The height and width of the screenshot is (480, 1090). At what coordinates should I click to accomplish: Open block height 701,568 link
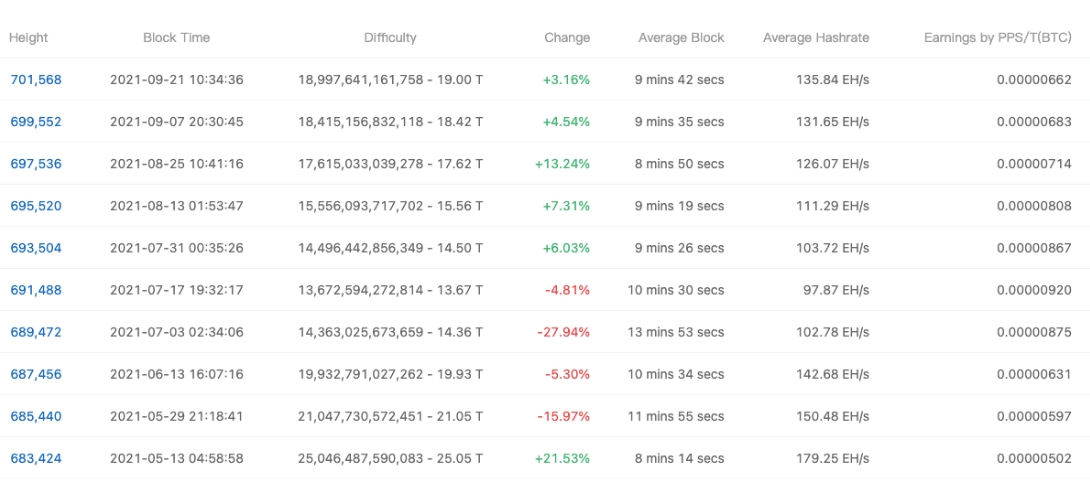[x=36, y=80]
